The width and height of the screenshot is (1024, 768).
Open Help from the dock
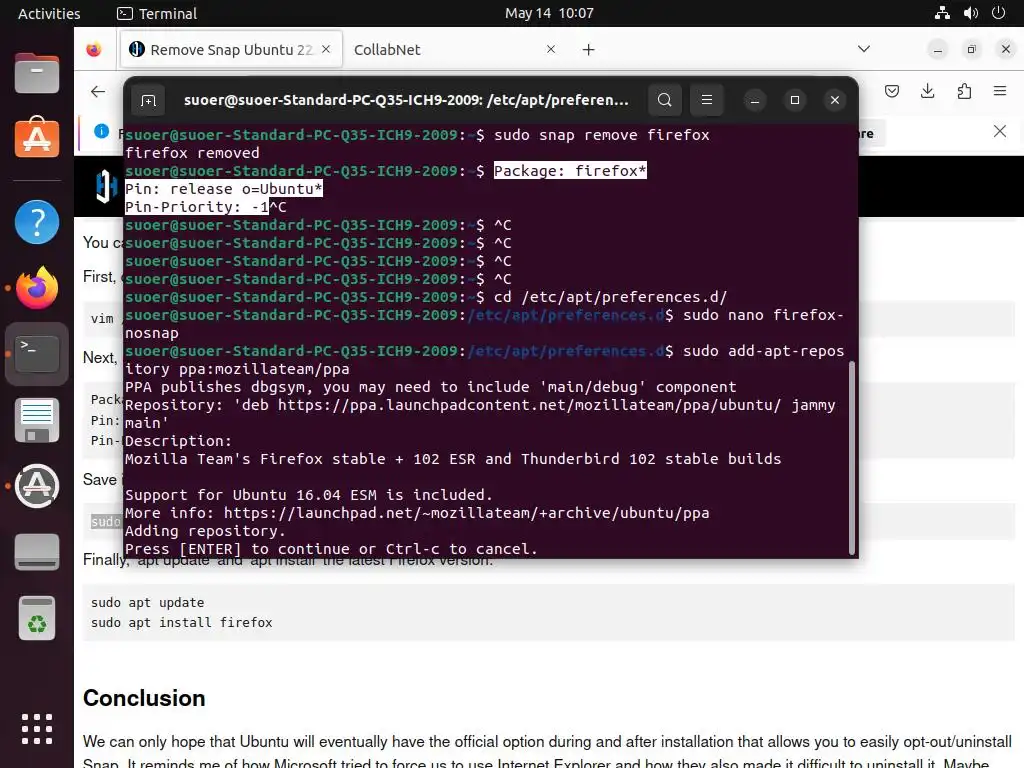pos(37,222)
